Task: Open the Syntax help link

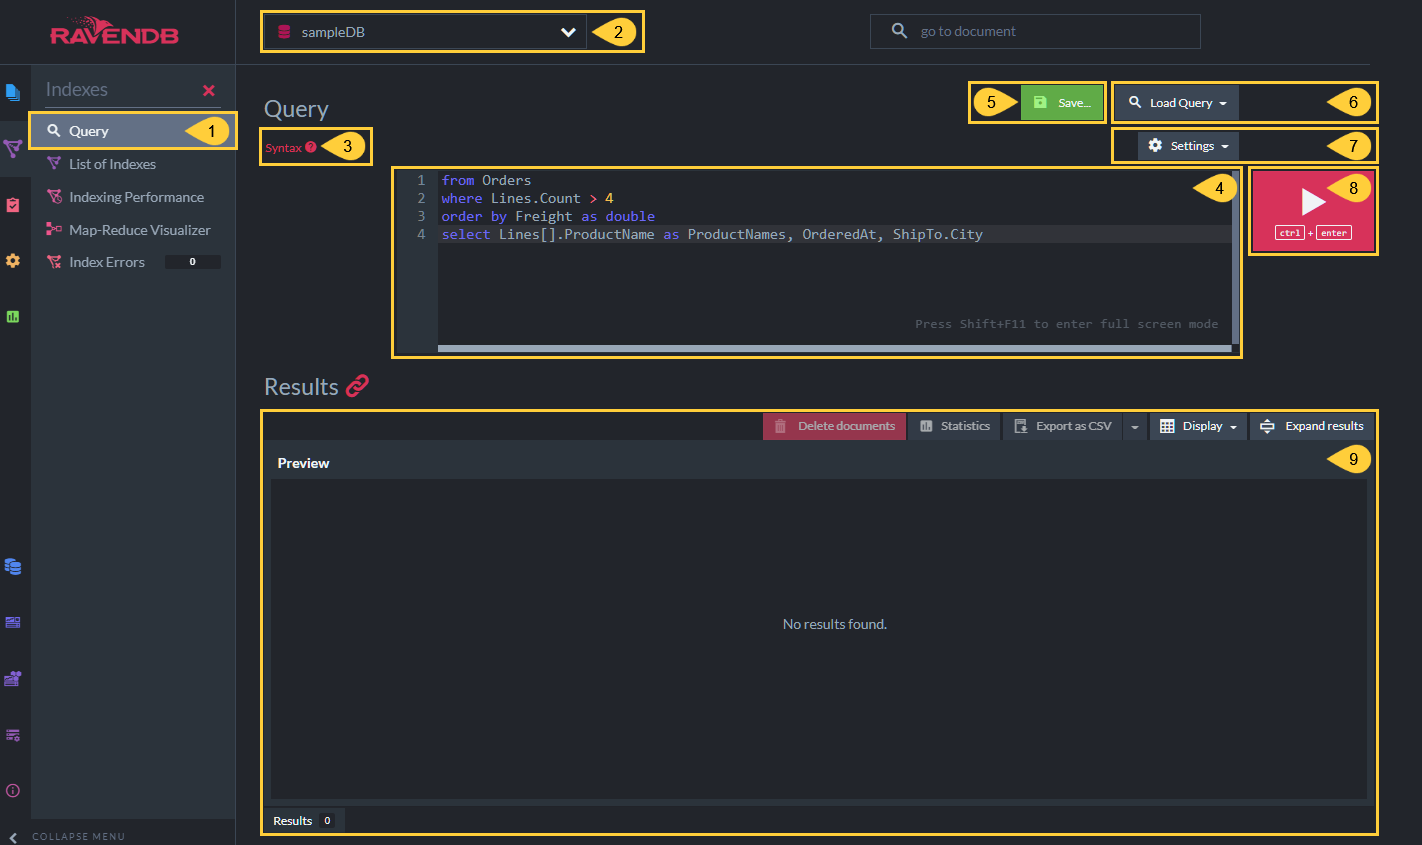Action: tap(283, 148)
